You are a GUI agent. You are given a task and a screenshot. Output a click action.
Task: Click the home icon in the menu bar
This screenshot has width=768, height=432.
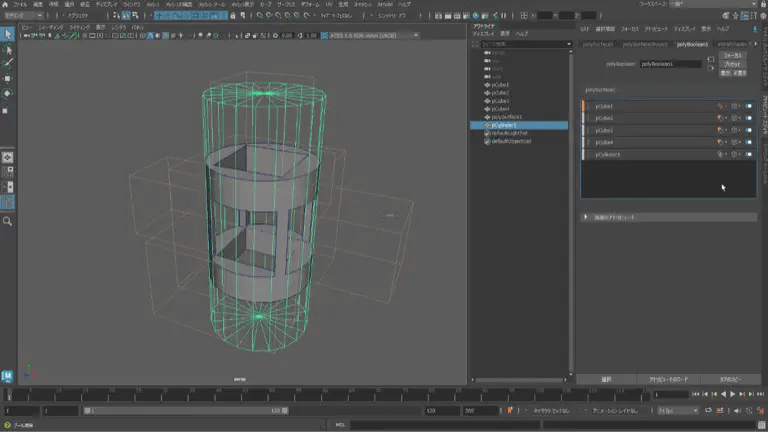(x=5, y=4)
